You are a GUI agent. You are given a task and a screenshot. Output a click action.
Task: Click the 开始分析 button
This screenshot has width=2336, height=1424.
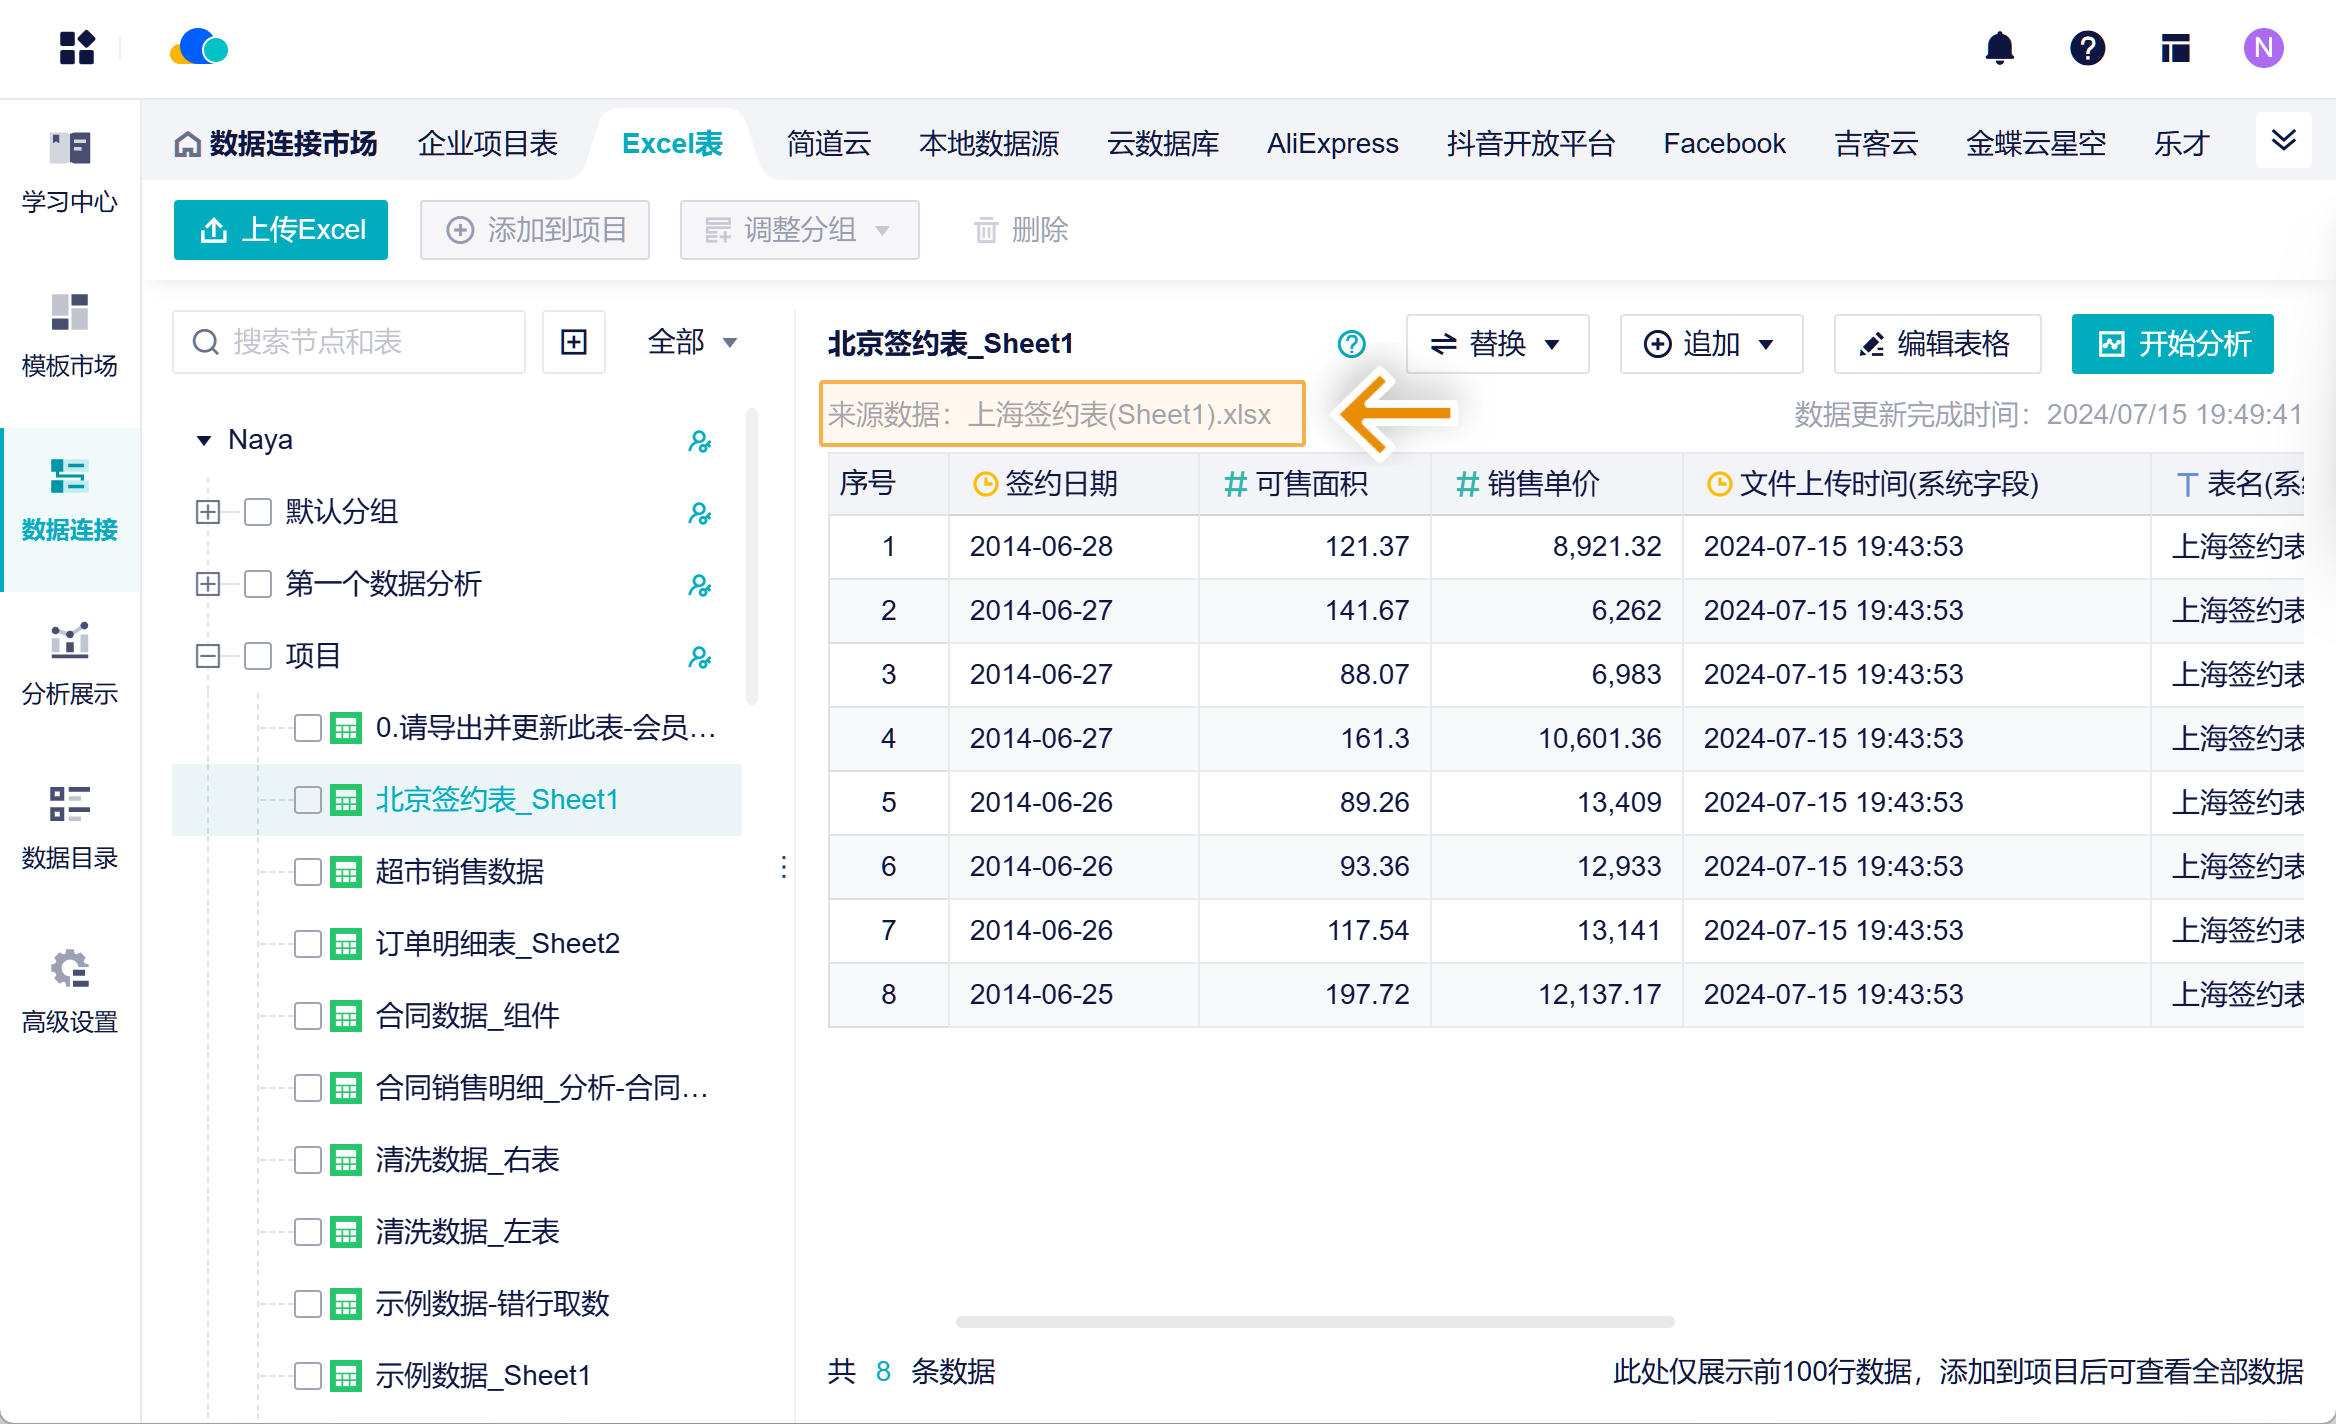(2172, 344)
